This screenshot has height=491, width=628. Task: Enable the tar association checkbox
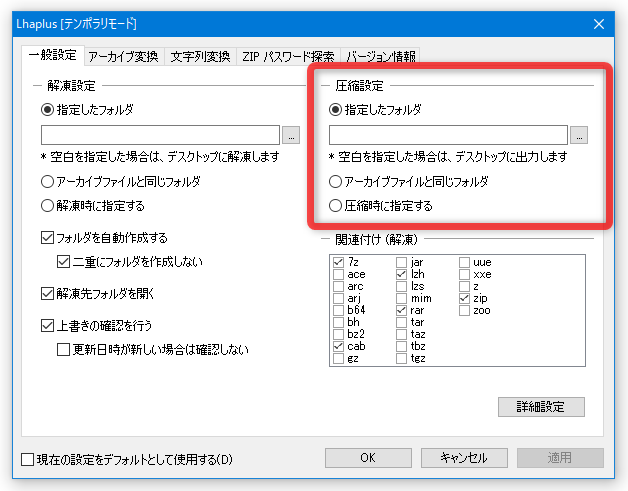click(401, 322)
